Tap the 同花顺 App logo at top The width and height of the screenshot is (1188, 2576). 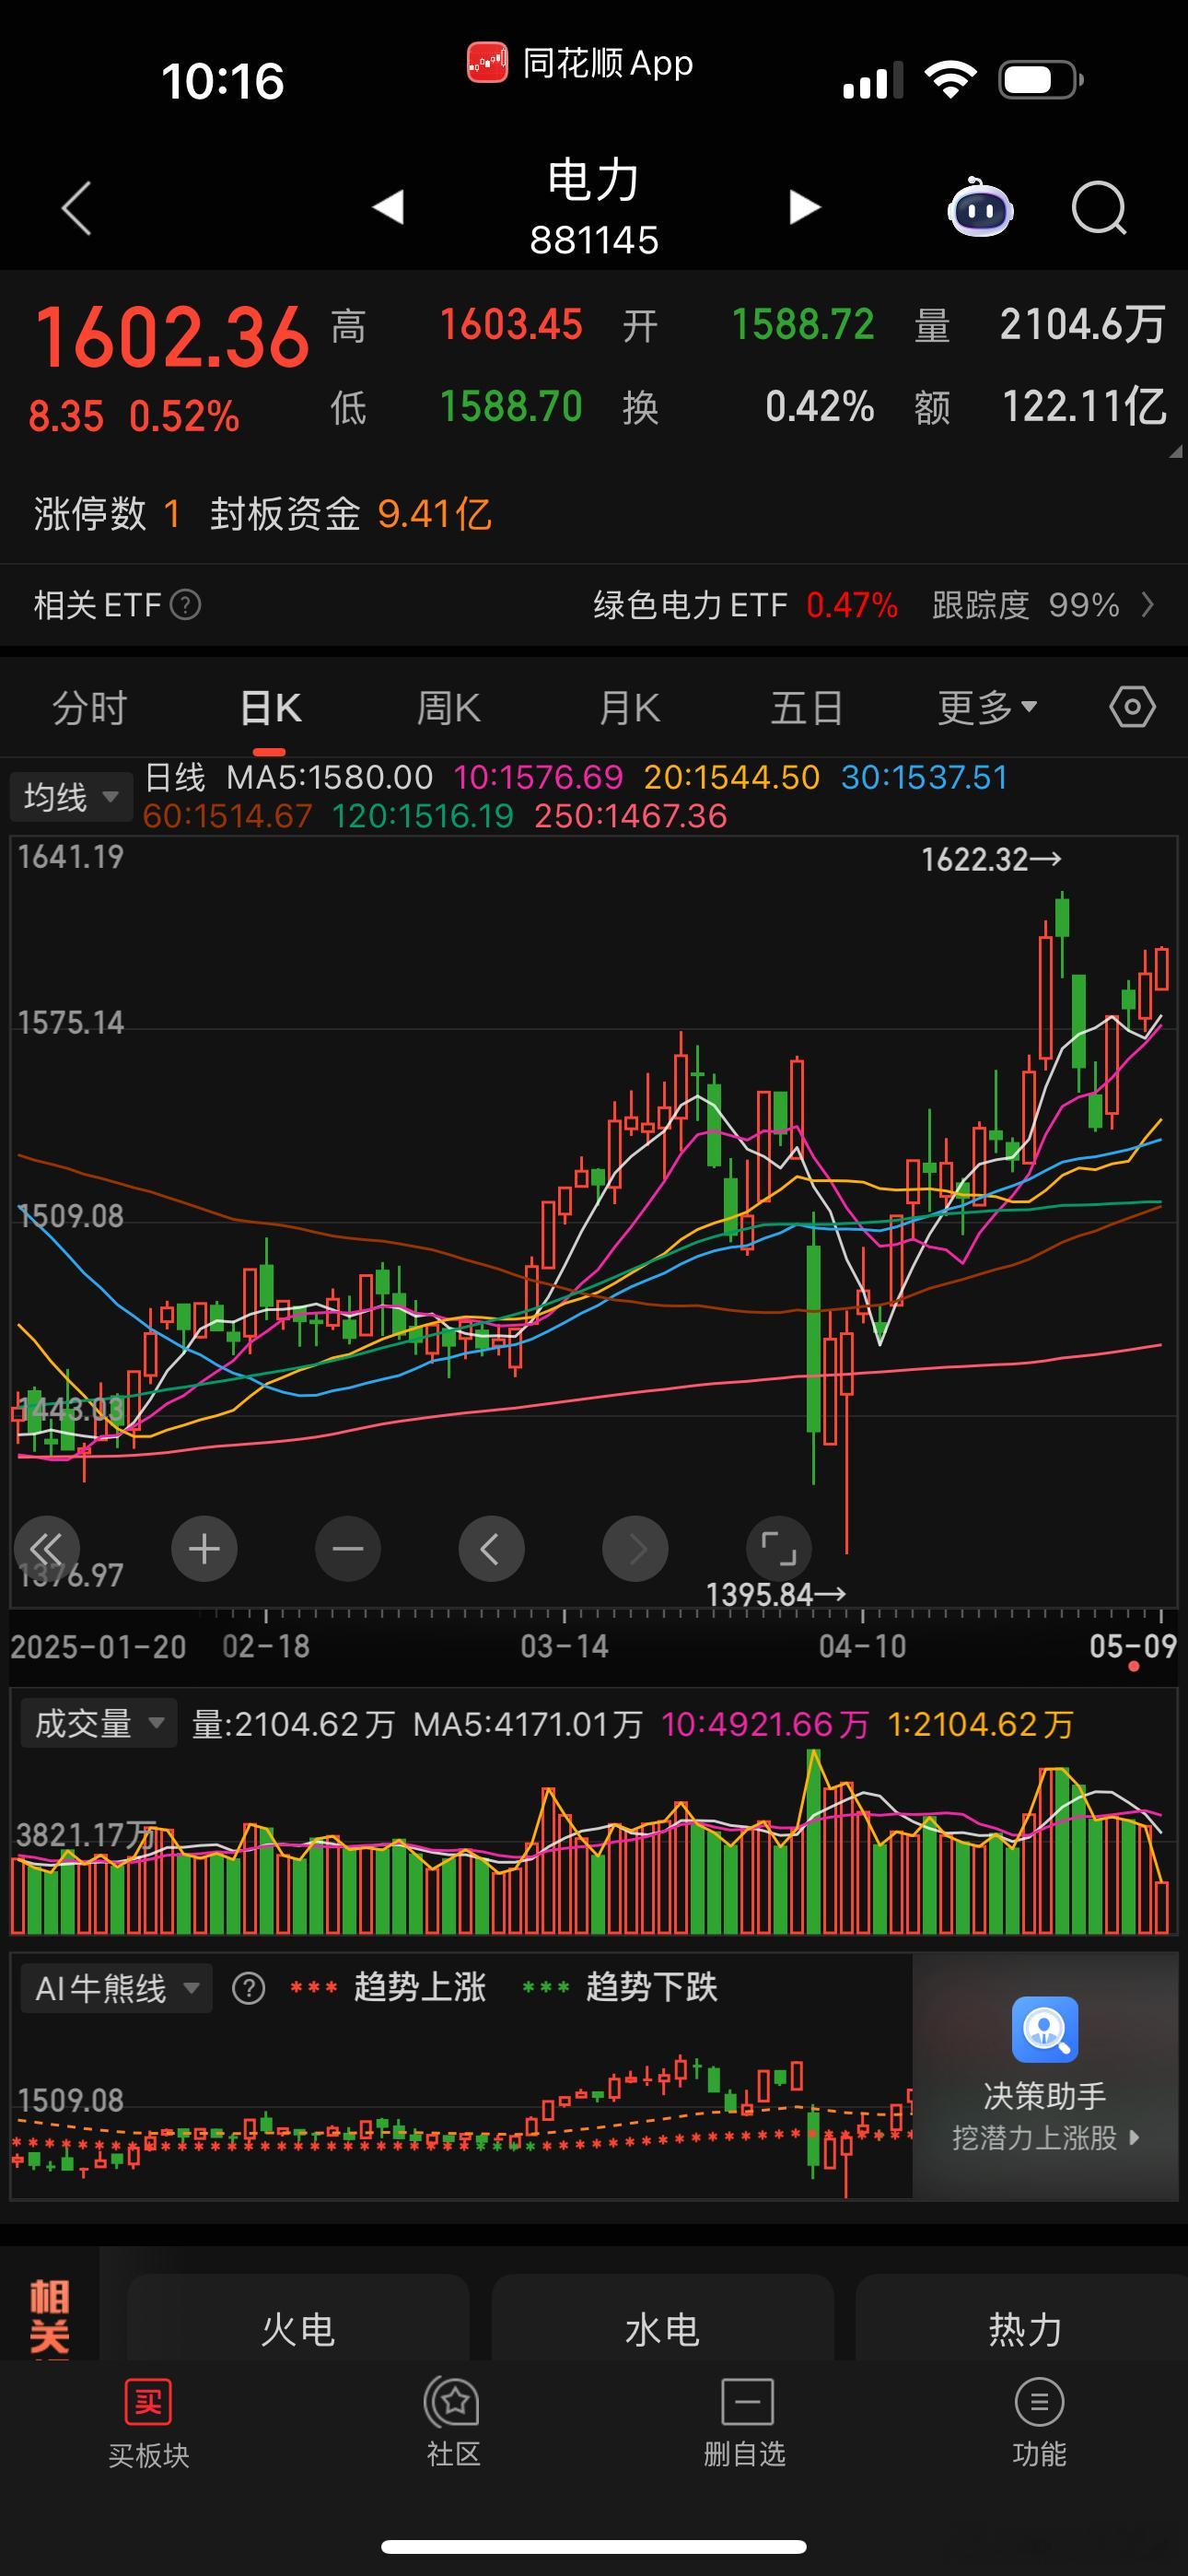[487, 63]
